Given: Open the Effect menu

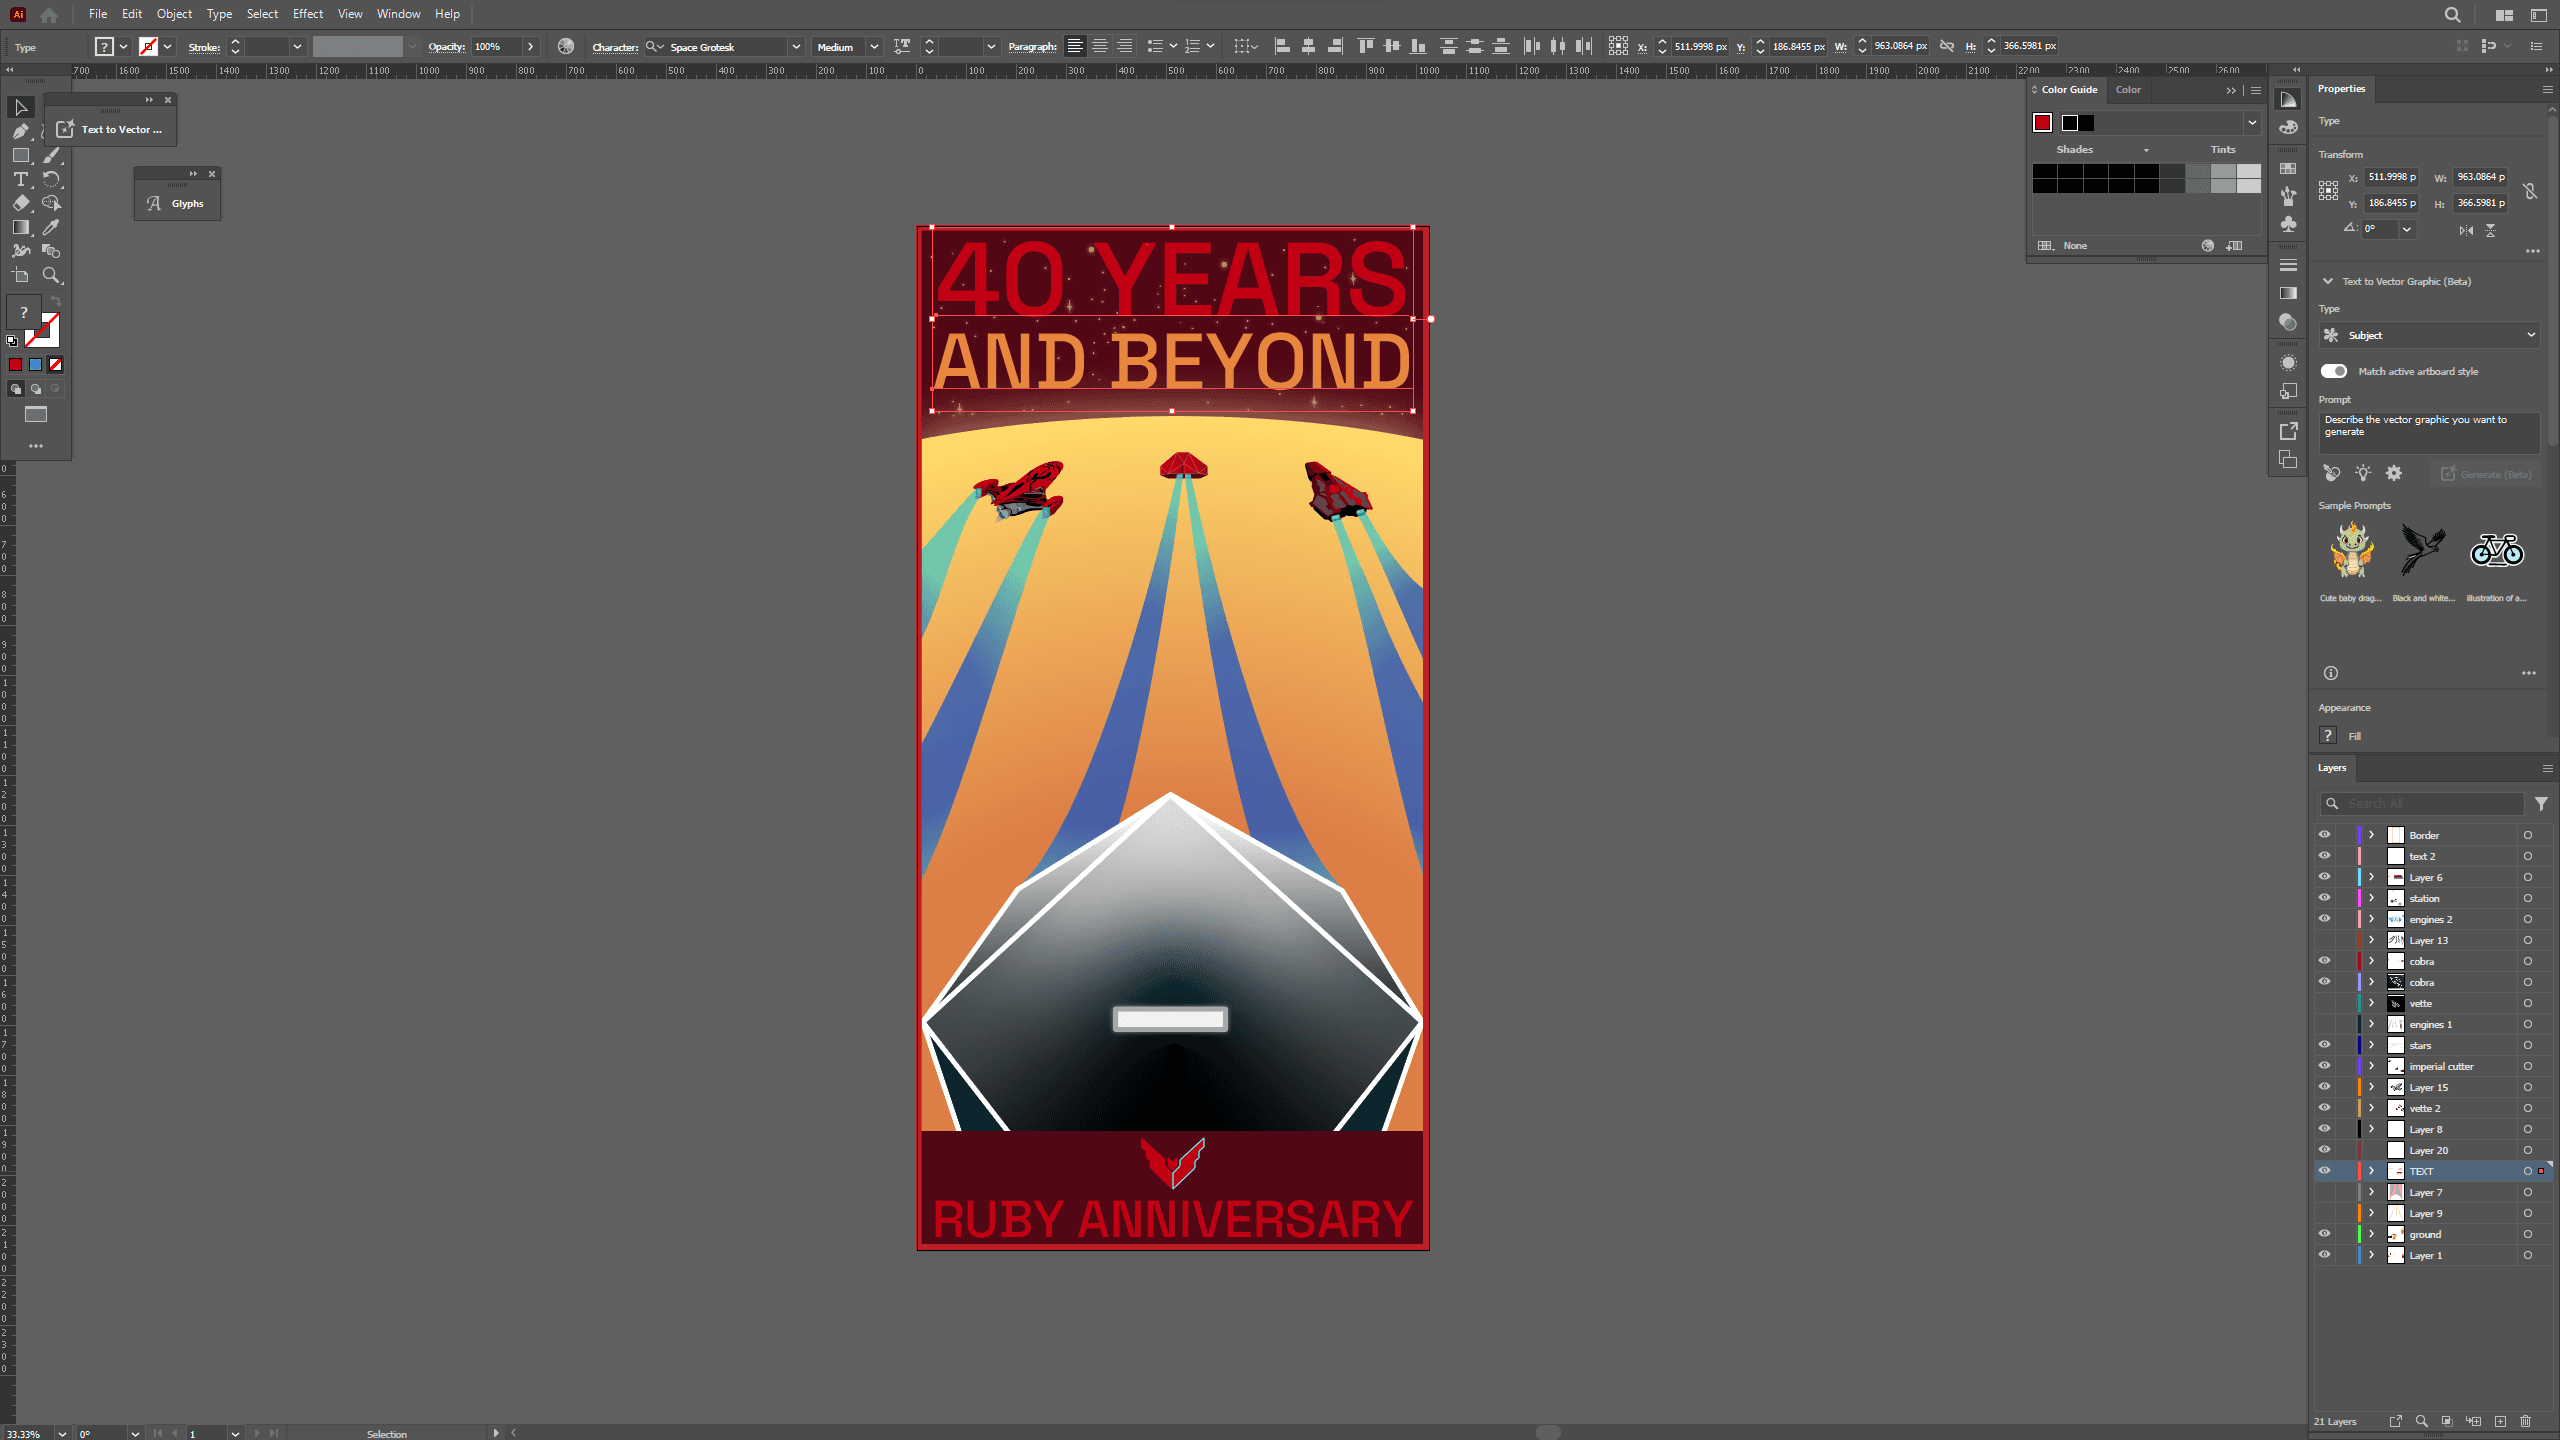Looking at the screenshot, I should pos(307,14).
